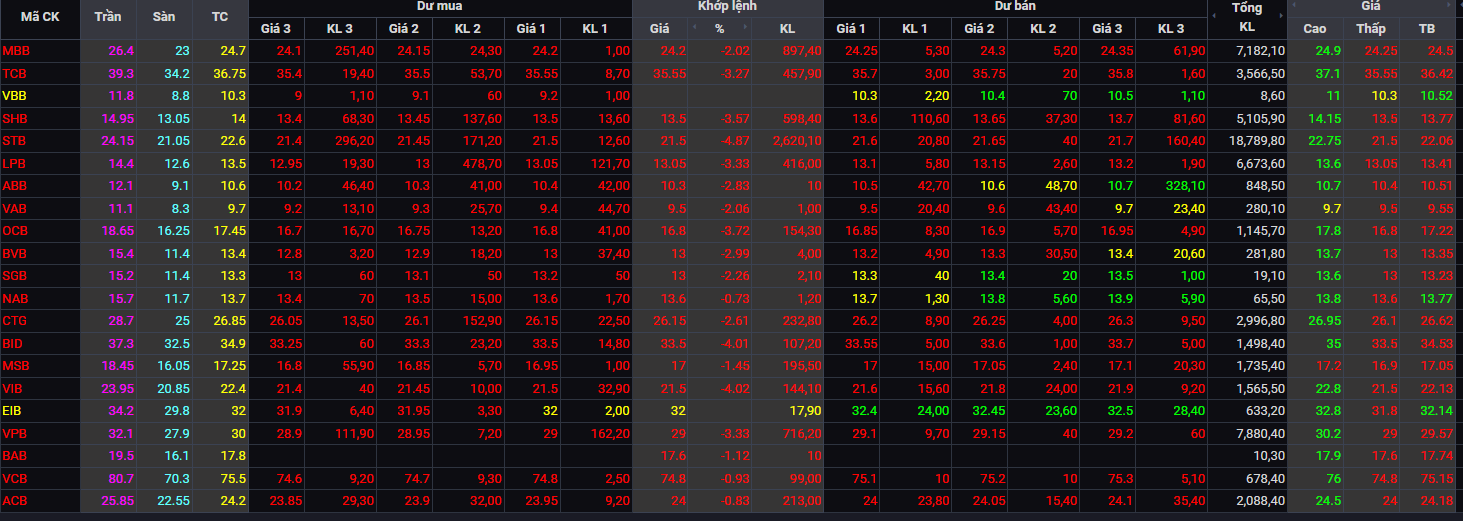
Task: Click LPB total volume 6,673,60
Action: (1260, 163)
